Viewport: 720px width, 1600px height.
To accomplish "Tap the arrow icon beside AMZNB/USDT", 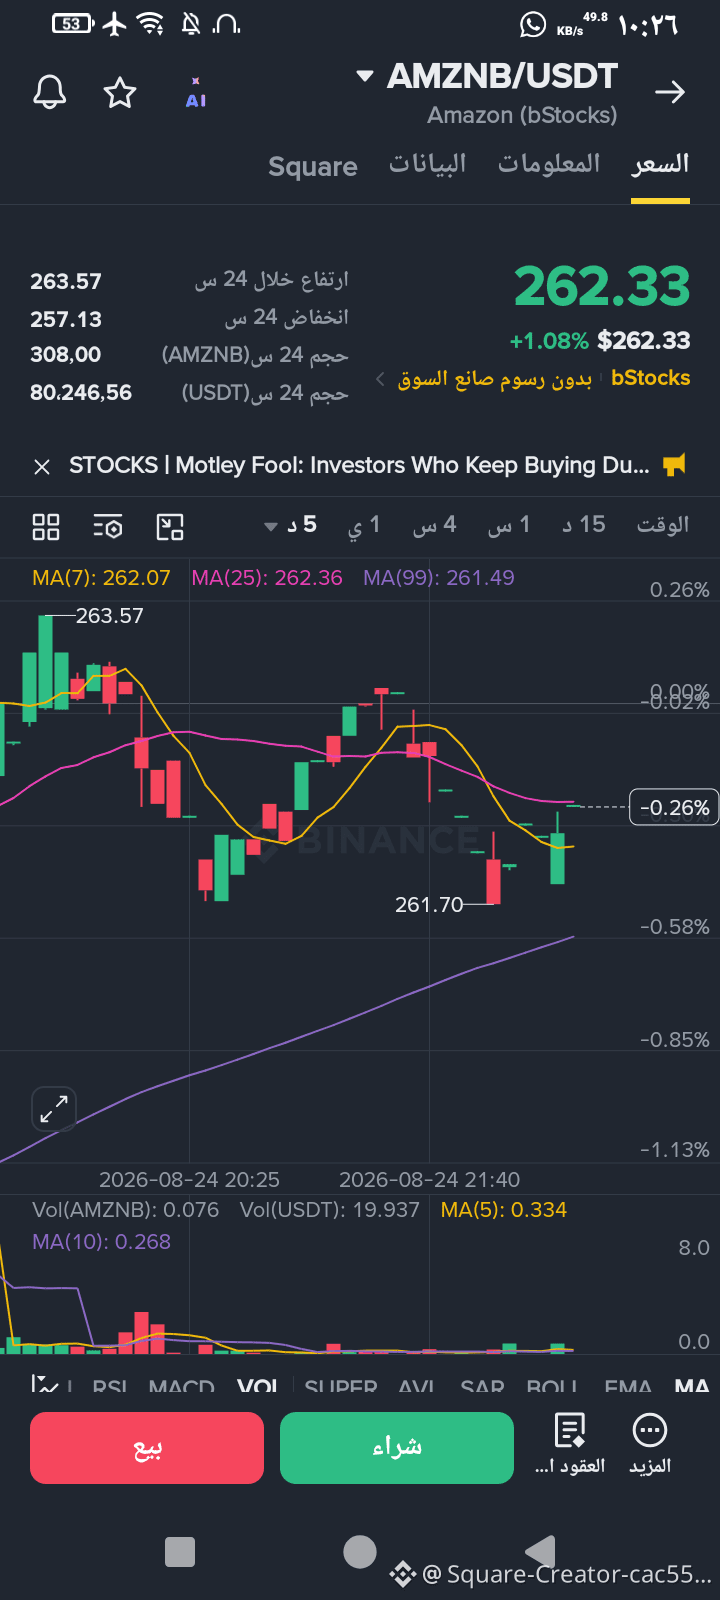I will coord(670,93).
